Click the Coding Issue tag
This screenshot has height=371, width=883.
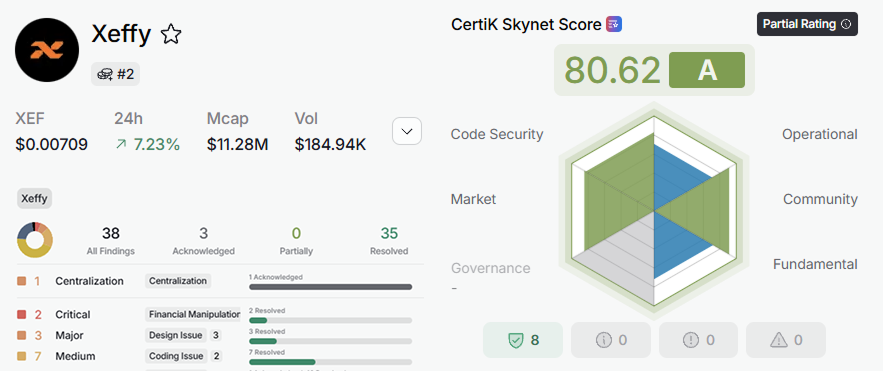[175, 356]
